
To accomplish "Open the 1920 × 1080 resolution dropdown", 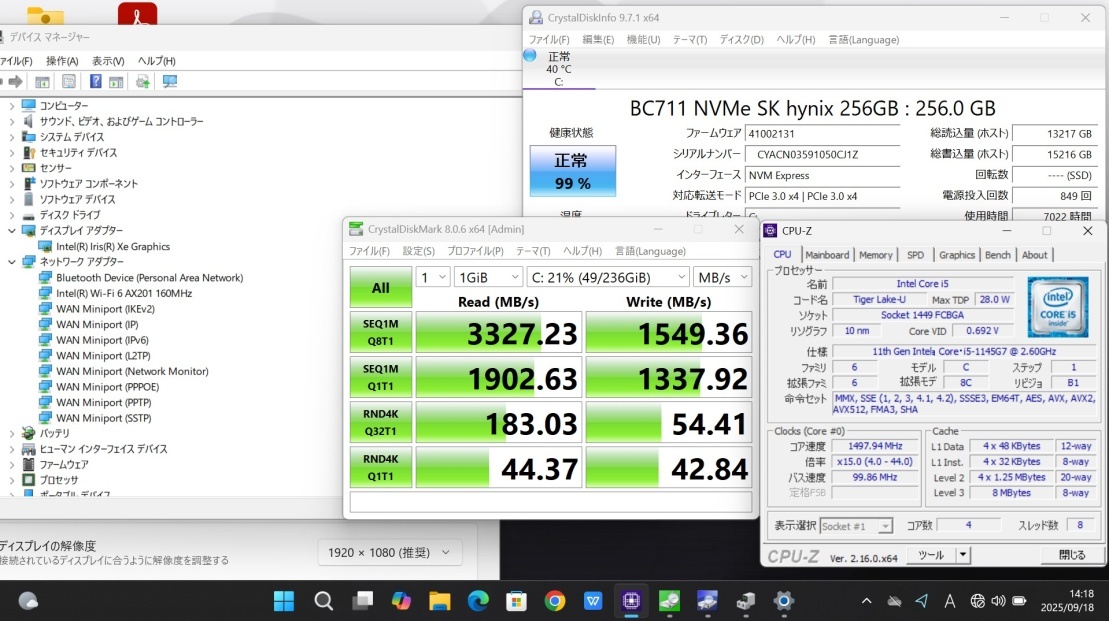I will [x=390, y=552].
